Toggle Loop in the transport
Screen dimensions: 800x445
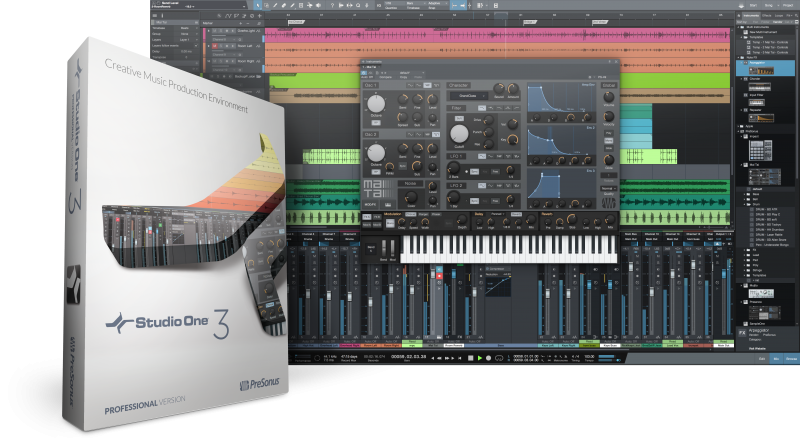pos(499,358)
